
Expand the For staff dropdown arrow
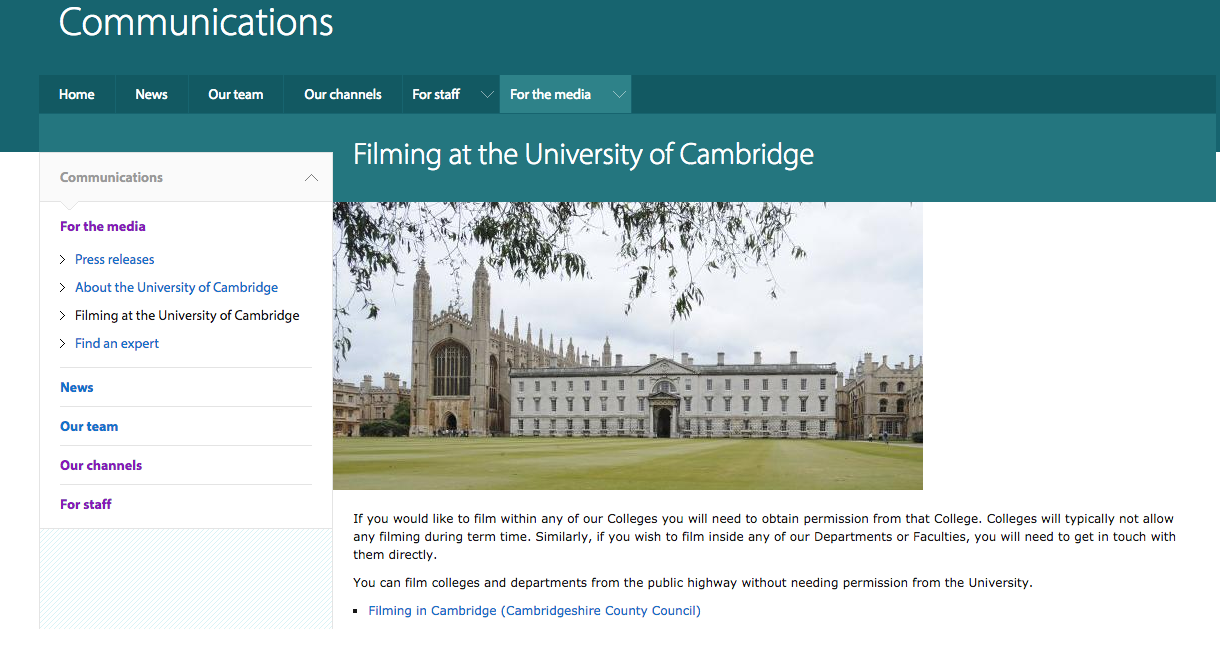(x=487, y=95)
